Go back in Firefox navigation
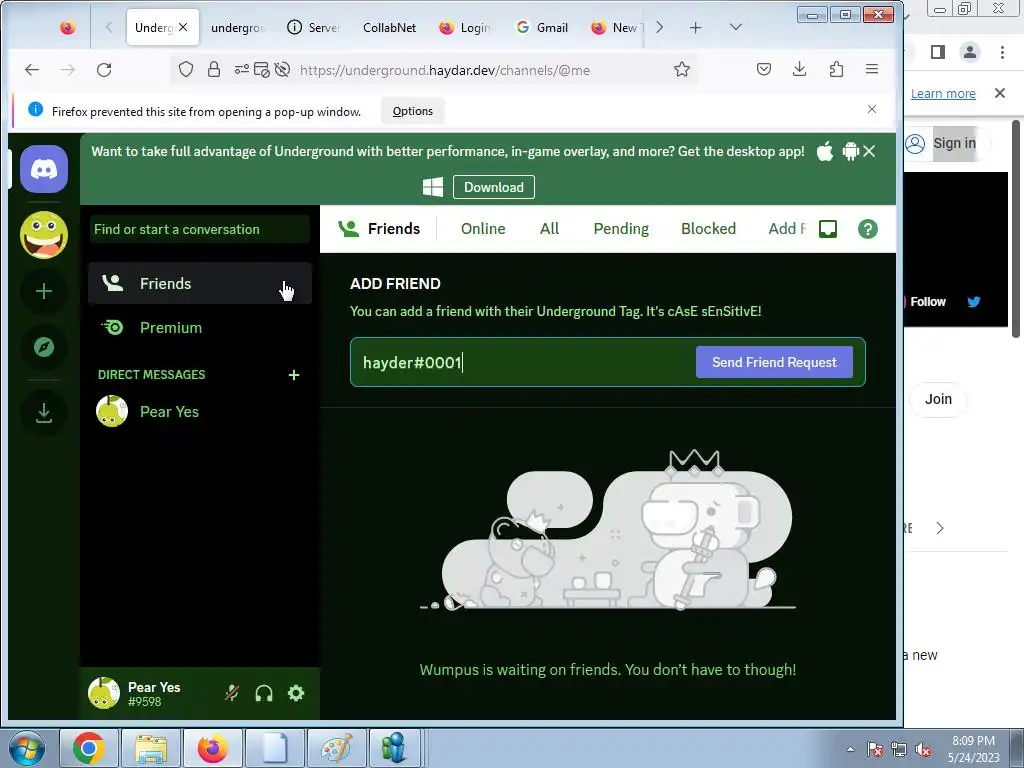The image size is (1024, 768). 32,69
